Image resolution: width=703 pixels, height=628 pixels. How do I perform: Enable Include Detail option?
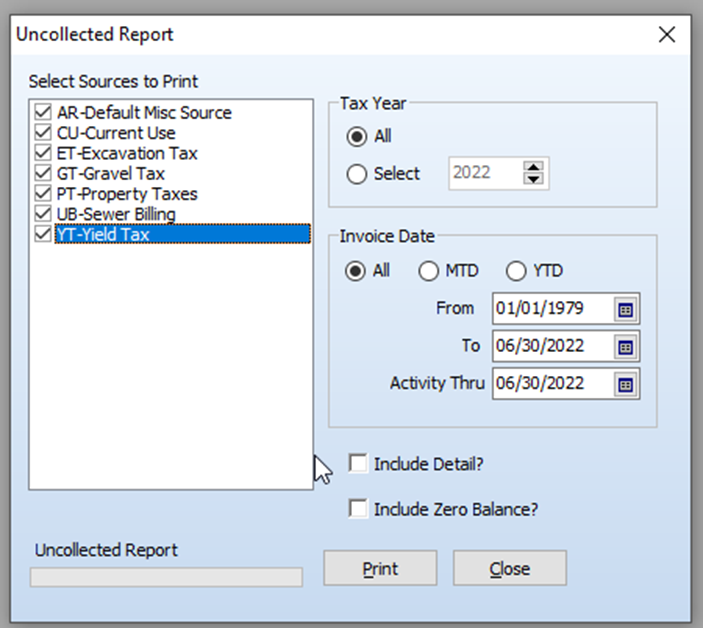click(358, 463)
